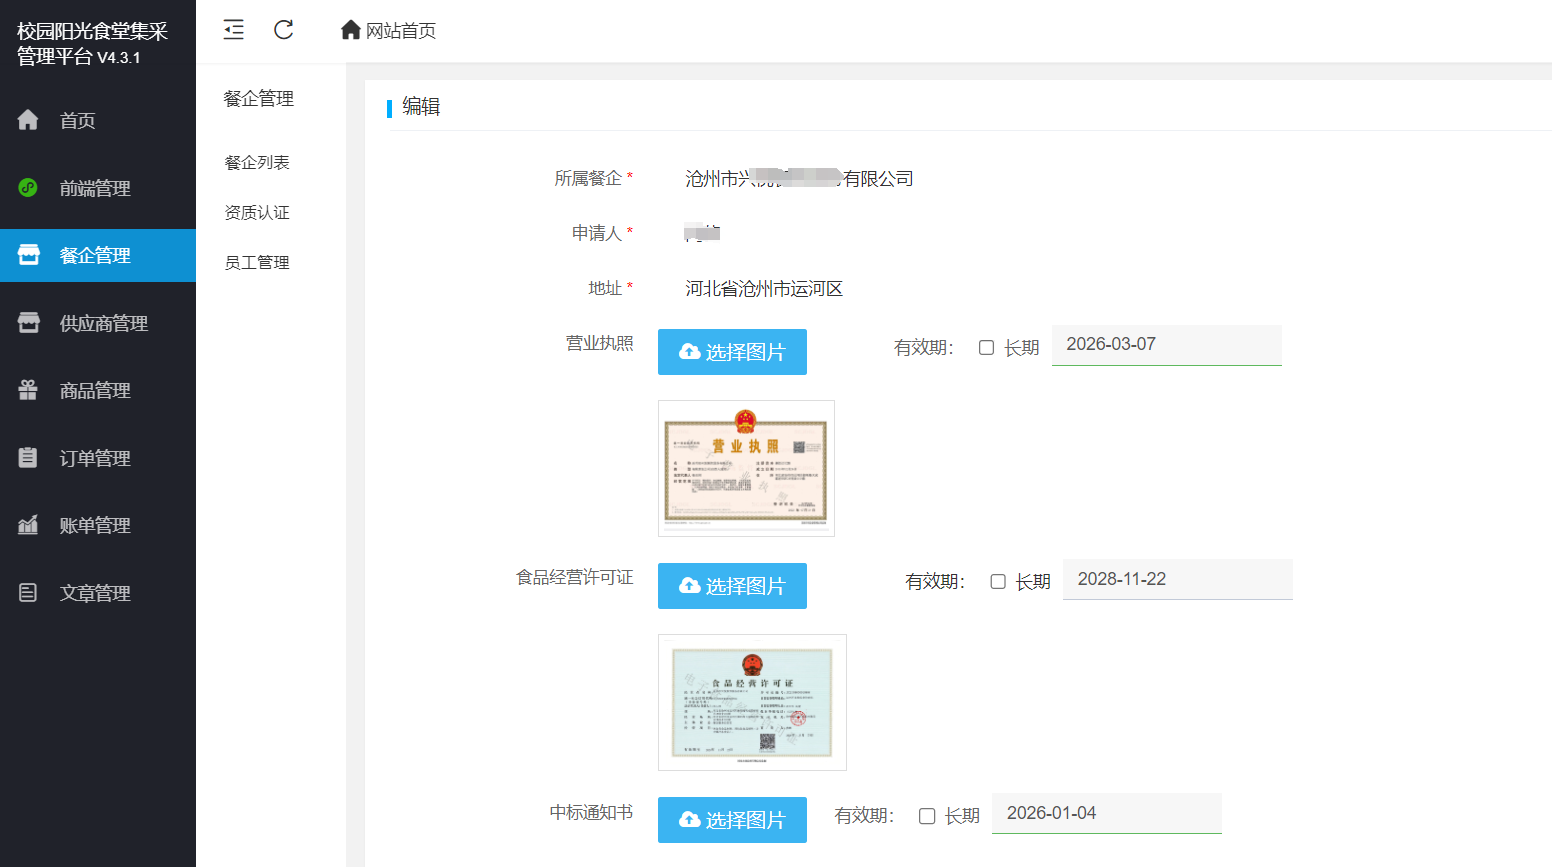Click 选择图片 button for 营业执照
This screenshot has width=1552, height=867.
pyautogui.click(x=732, y=352)
